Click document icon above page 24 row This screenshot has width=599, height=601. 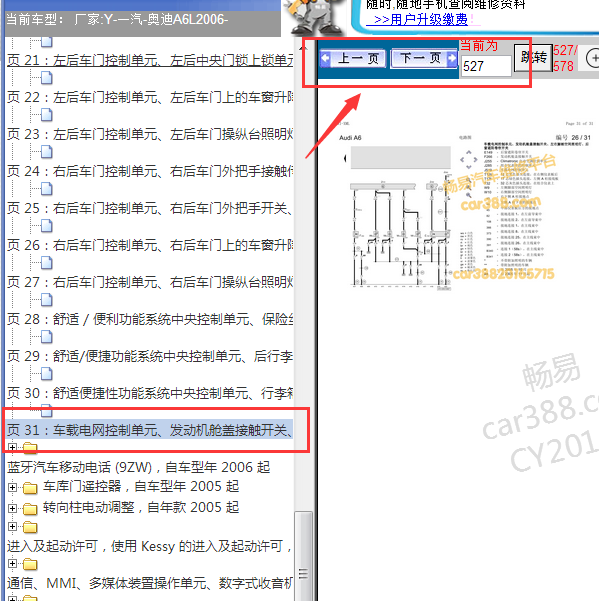[46, 152]
